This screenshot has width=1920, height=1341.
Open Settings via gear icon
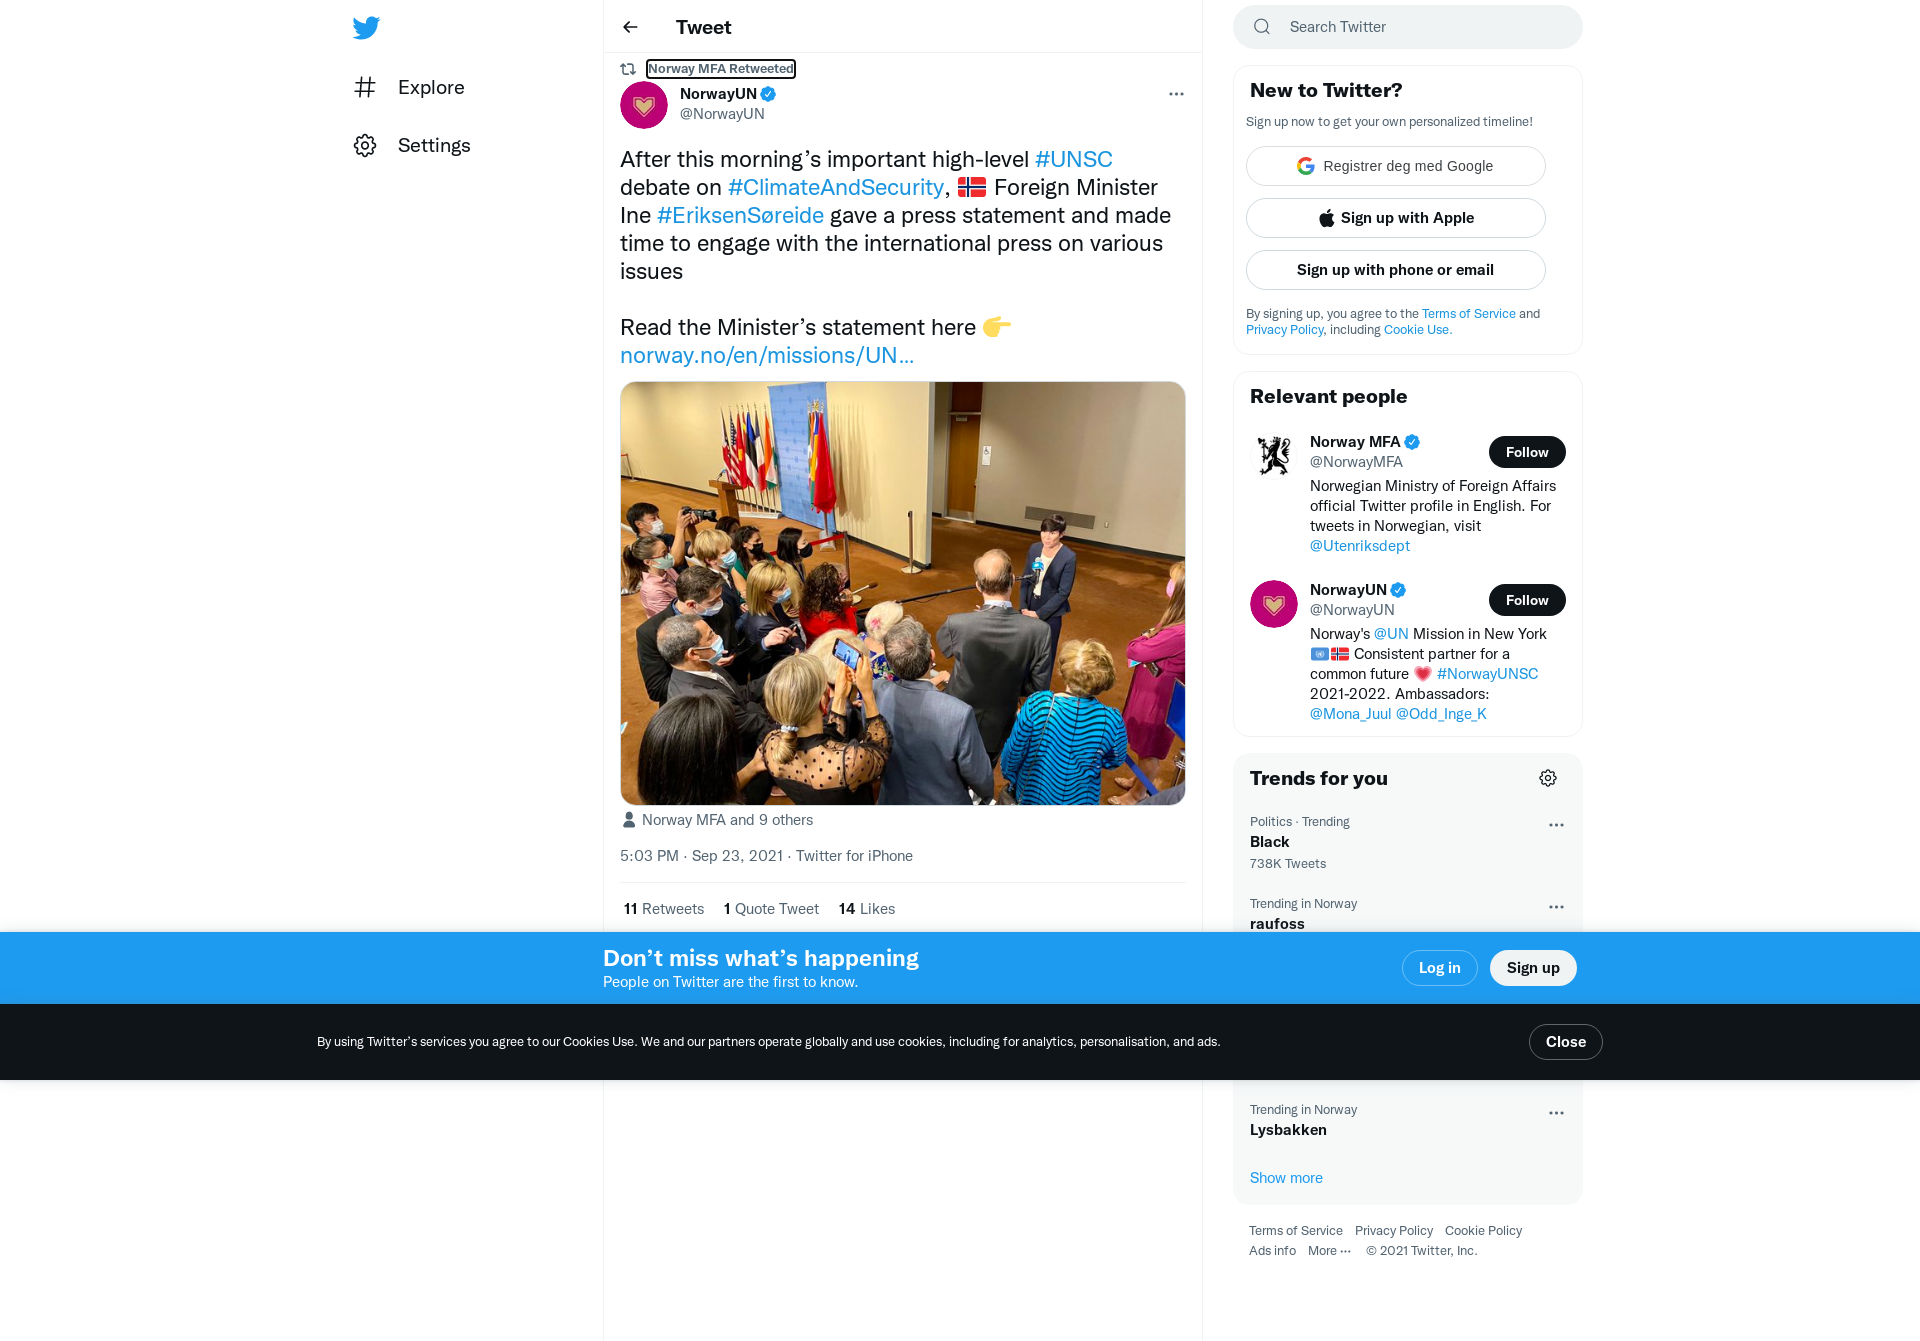pyautogui.click(x=365, y=145)
